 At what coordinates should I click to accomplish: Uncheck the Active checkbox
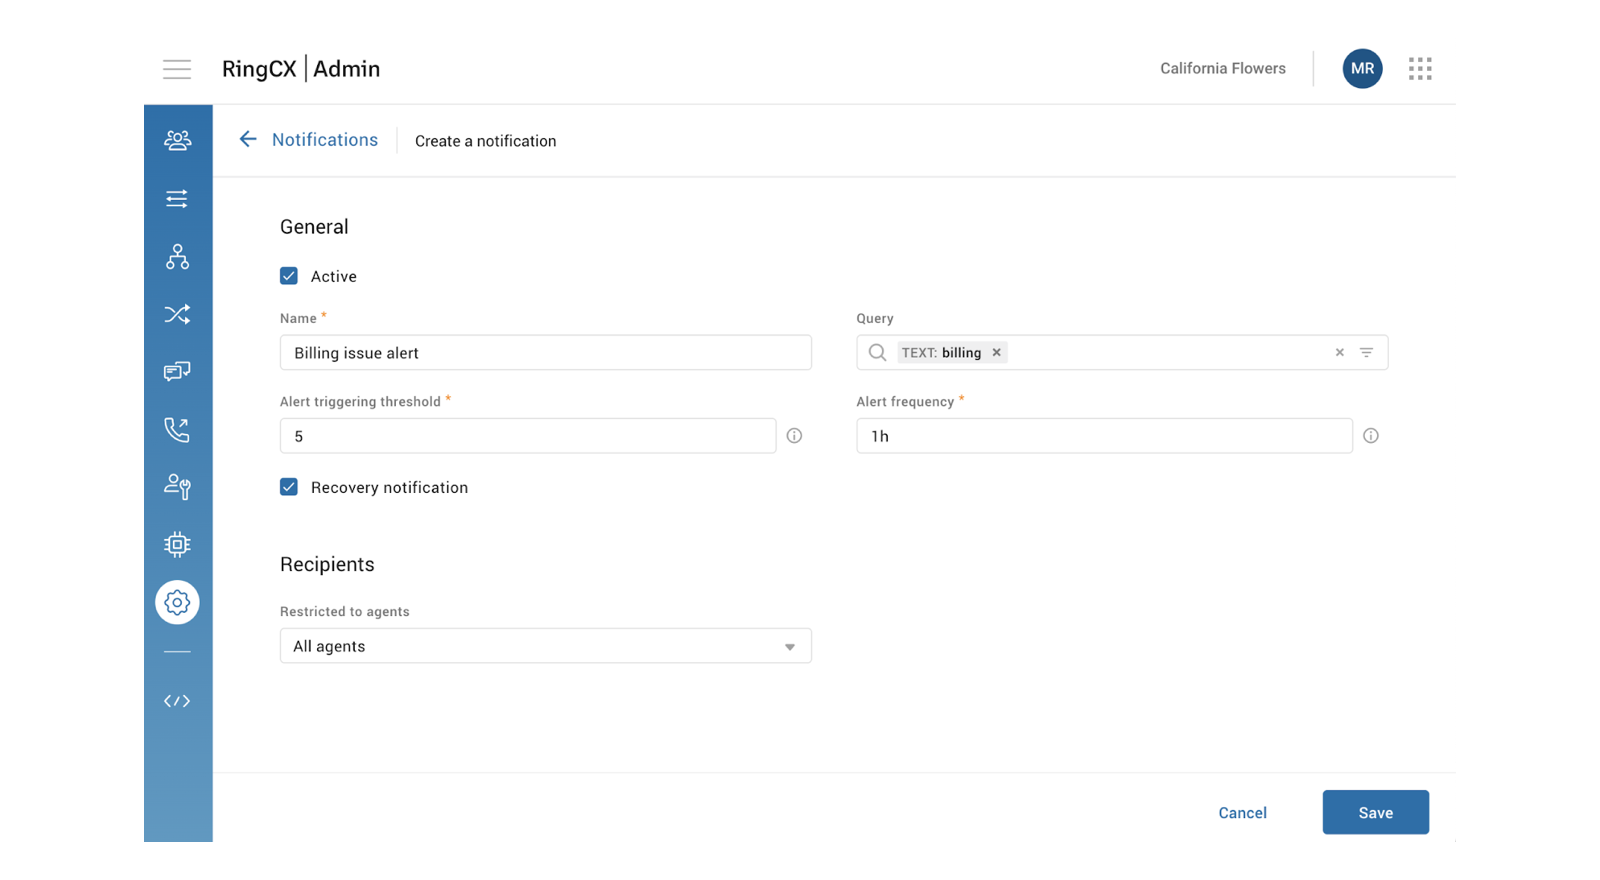tap(289, 276)
